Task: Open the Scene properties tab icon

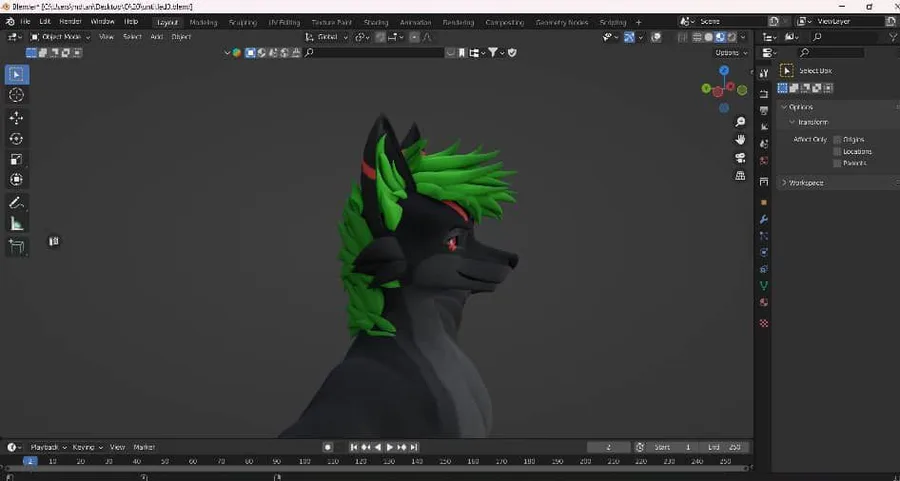Action: [763, 143]
